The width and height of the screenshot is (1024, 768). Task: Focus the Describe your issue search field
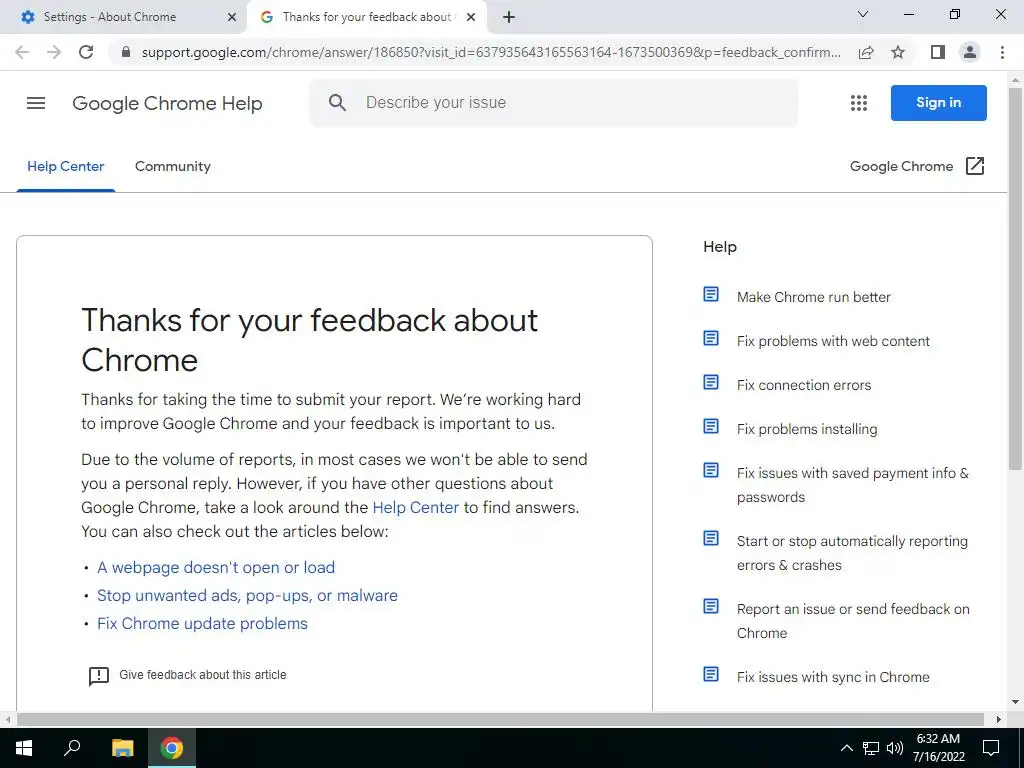(553, 103)
